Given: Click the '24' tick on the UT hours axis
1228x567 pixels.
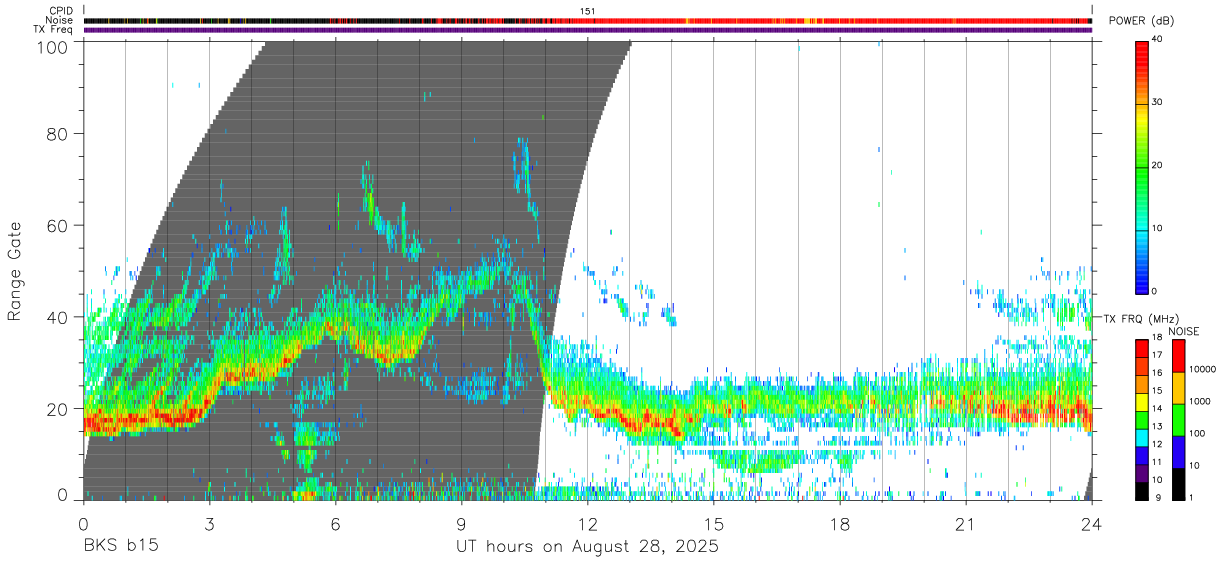Looking at the screenshot, I should 1091,524.
